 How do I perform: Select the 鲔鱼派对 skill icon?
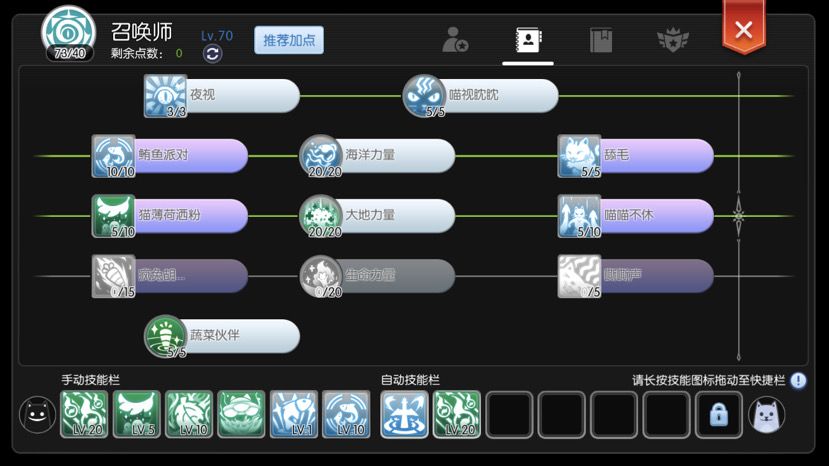click(x=114, y=156)
